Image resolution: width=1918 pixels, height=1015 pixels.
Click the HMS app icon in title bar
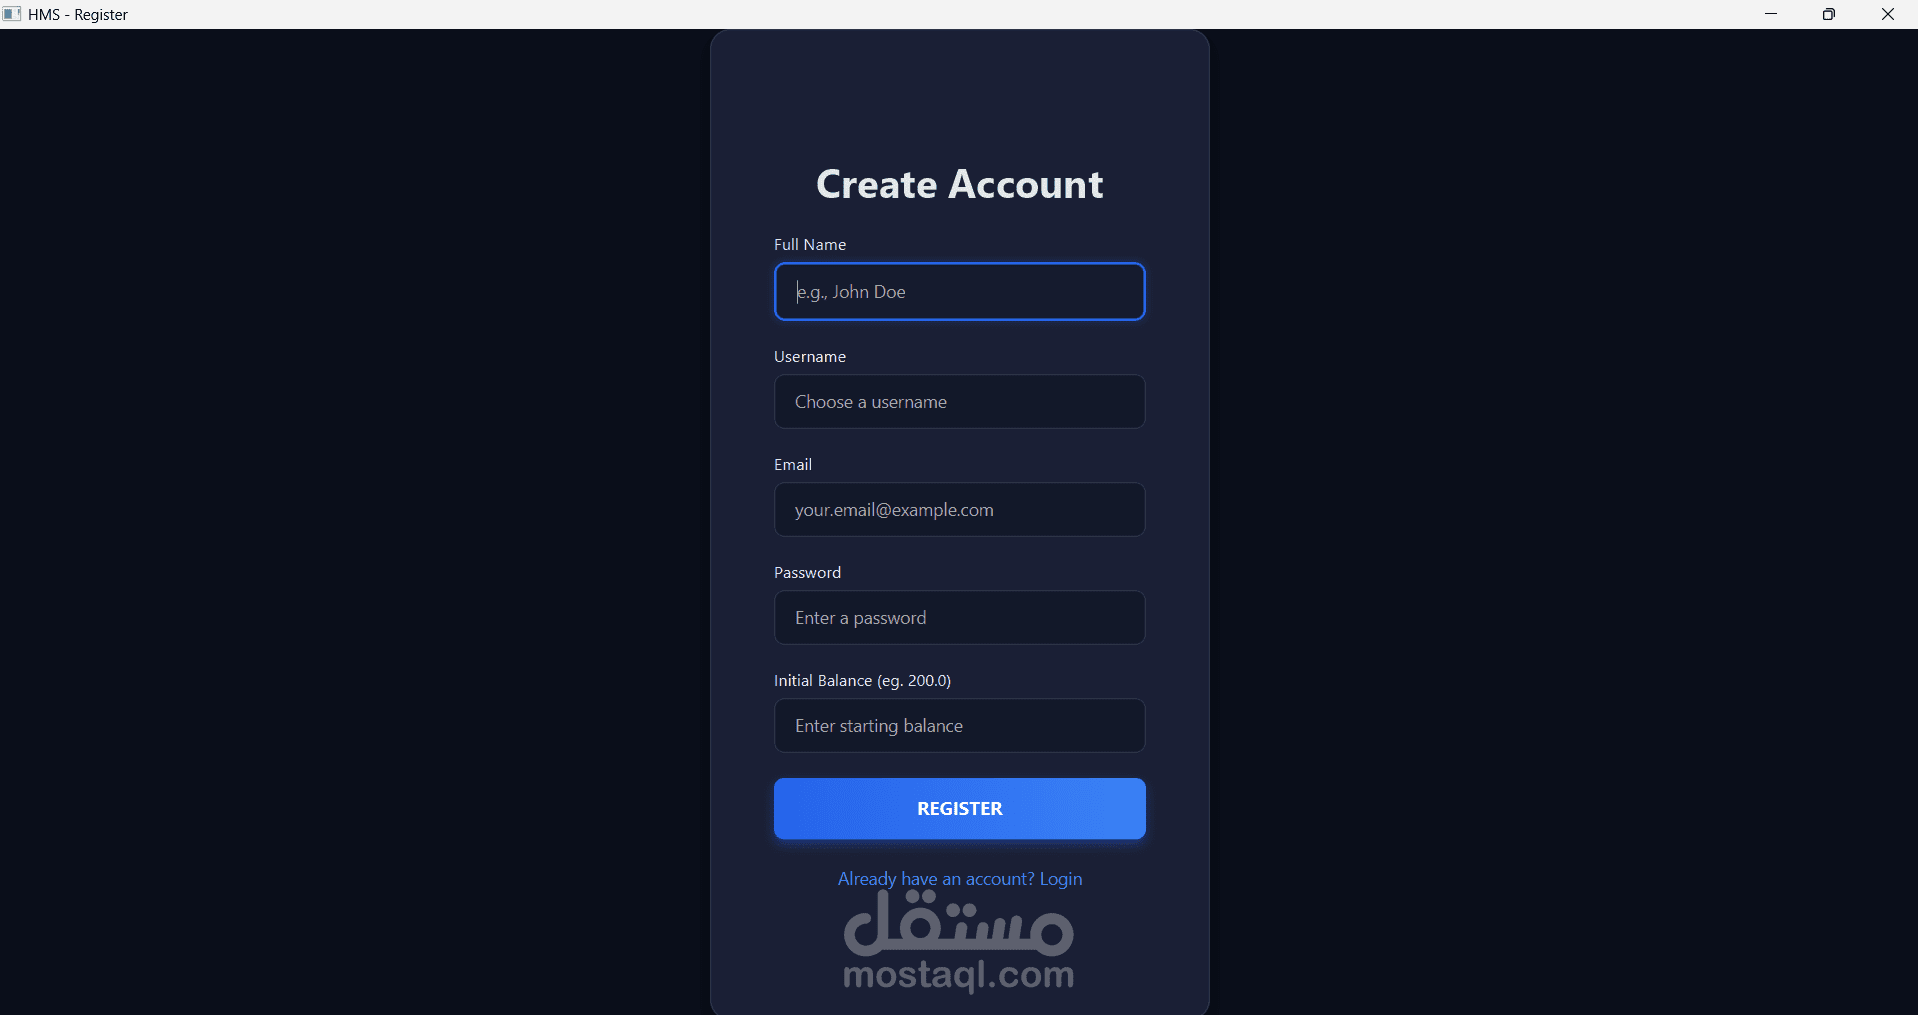12,14
